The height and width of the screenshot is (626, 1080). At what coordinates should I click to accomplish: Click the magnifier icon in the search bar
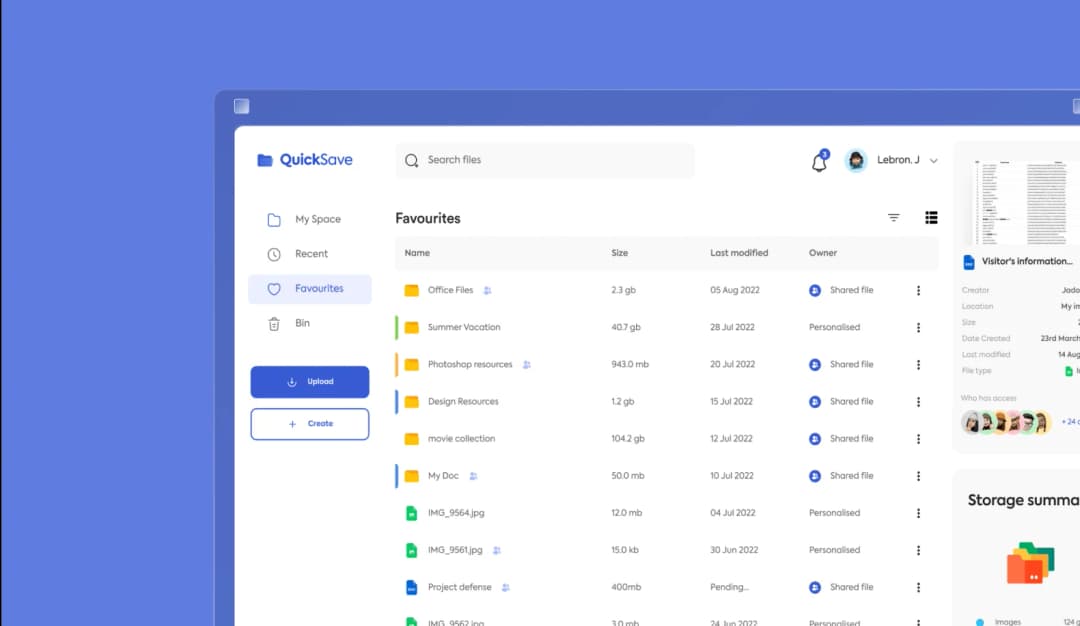click(411, 160)
